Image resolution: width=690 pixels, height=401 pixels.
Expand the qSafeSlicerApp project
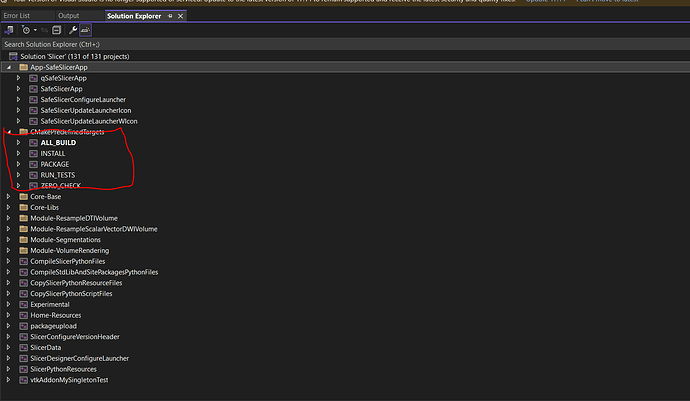click(18, 78)
